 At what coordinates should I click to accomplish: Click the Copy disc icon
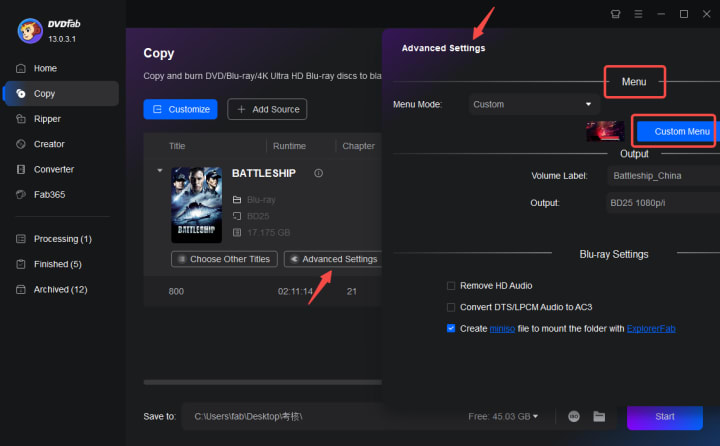pyautogui.click(x=21, y=94)
